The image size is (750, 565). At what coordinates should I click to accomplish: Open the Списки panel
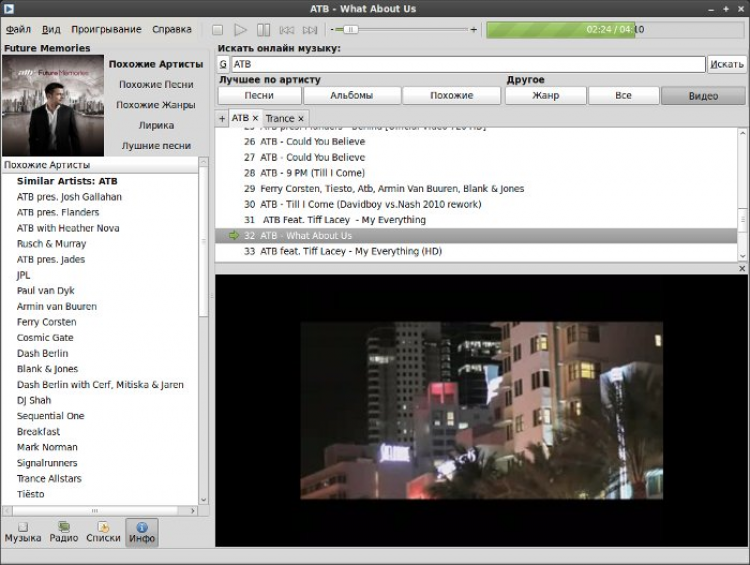(x=103, y=532)
